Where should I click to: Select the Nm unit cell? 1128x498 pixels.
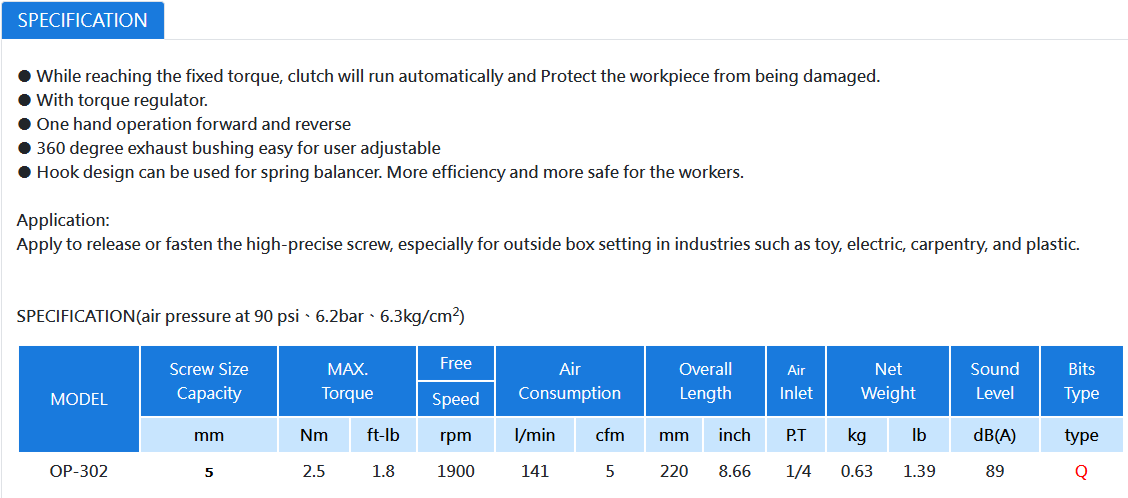click(x=314, y=435)
